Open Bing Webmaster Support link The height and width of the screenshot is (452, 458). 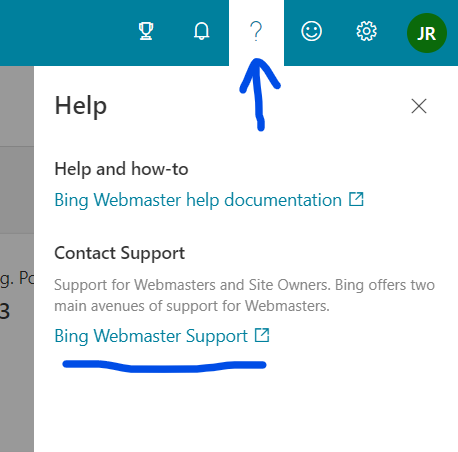click(x=162, y=336)
